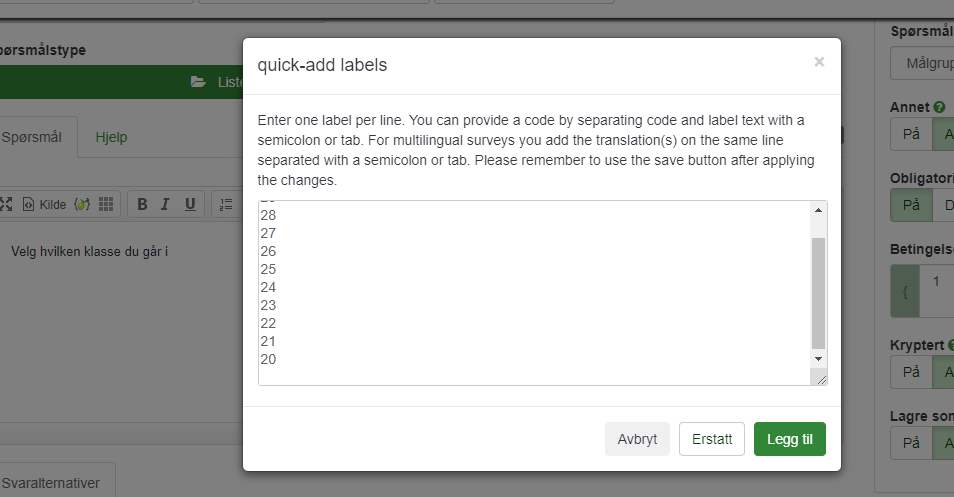954x497 pixels.
Task: Open Kilde source view
Action: coord(44,204)
